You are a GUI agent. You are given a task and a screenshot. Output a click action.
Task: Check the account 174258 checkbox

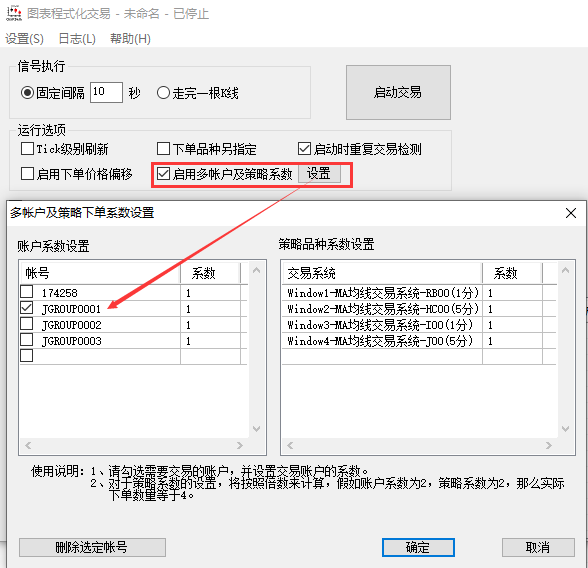click(27, 291)
